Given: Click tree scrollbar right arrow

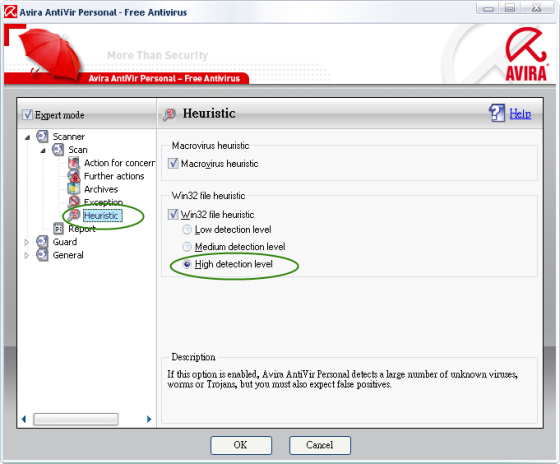Looking at the screenshot, I should 149,419.
